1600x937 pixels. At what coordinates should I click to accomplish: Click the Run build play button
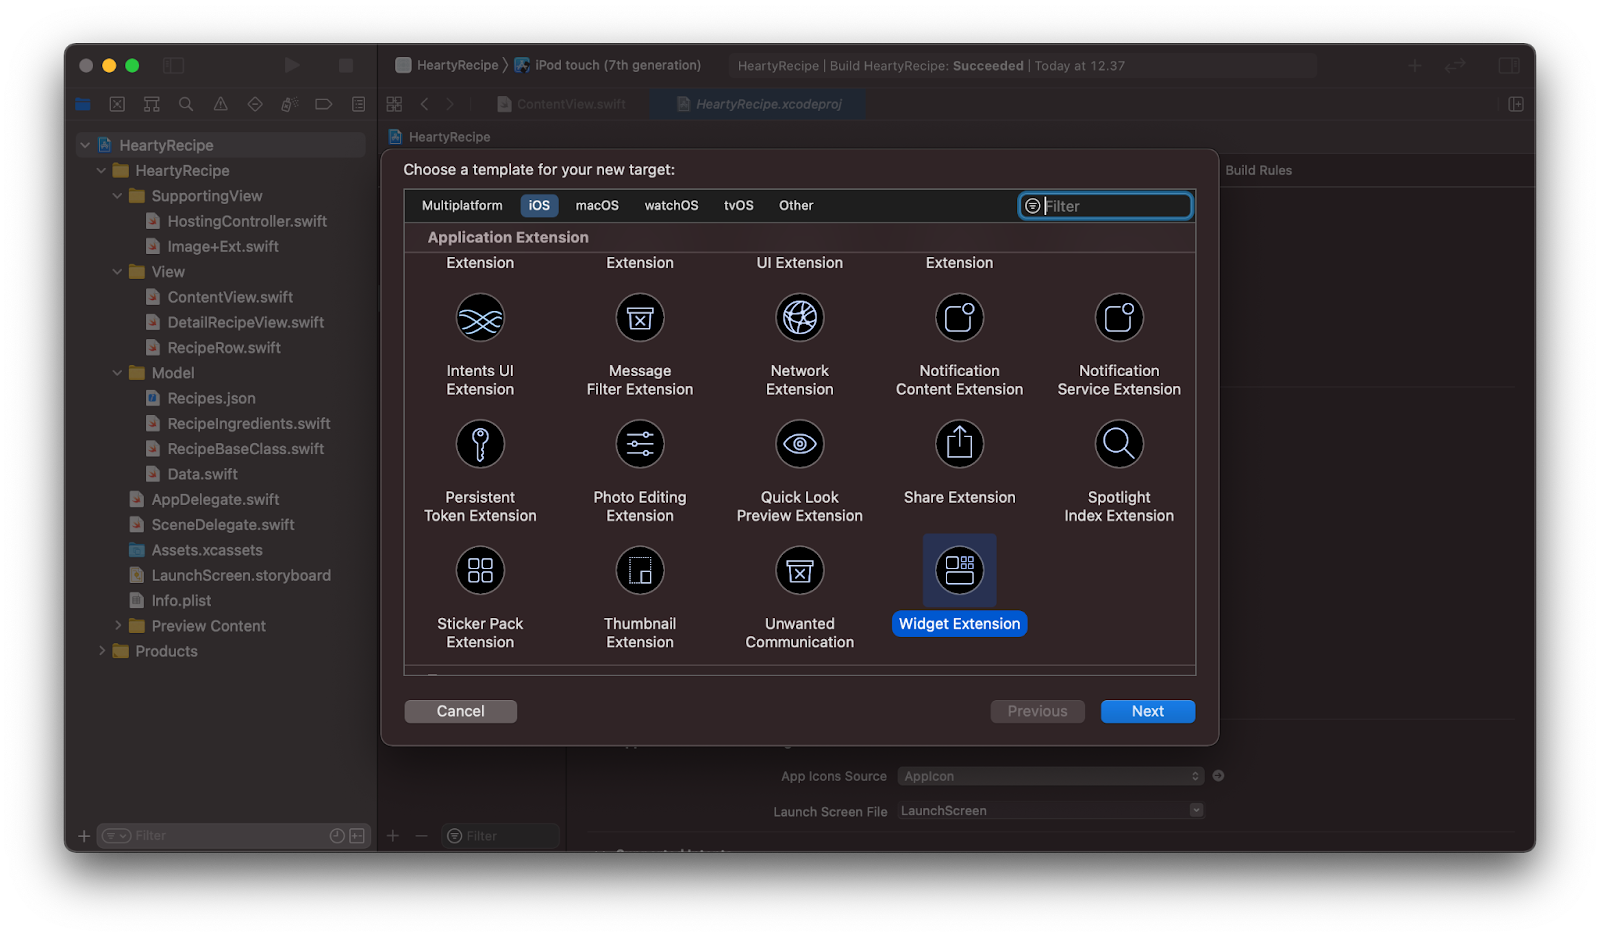point(292,65)
